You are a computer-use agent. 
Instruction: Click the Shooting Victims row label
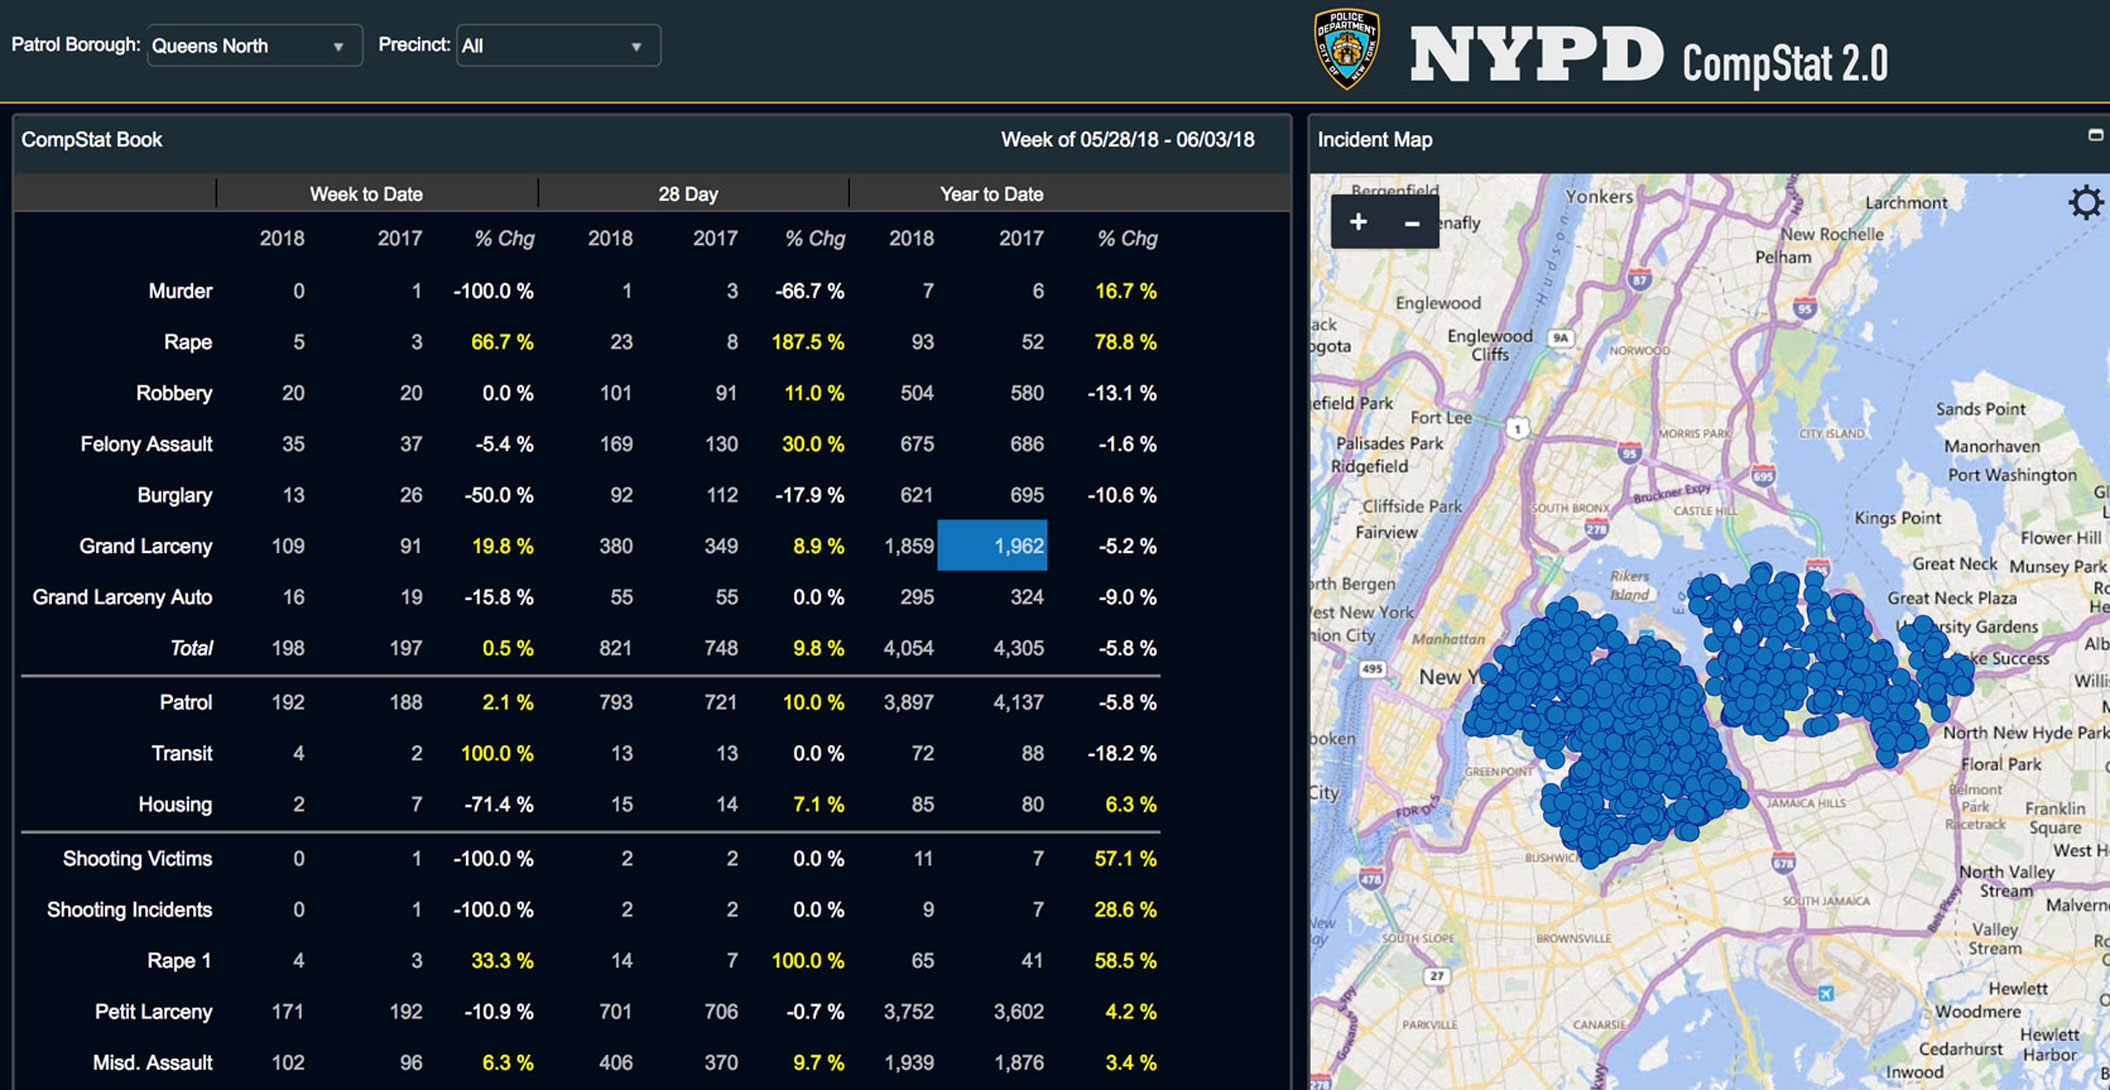137,858
